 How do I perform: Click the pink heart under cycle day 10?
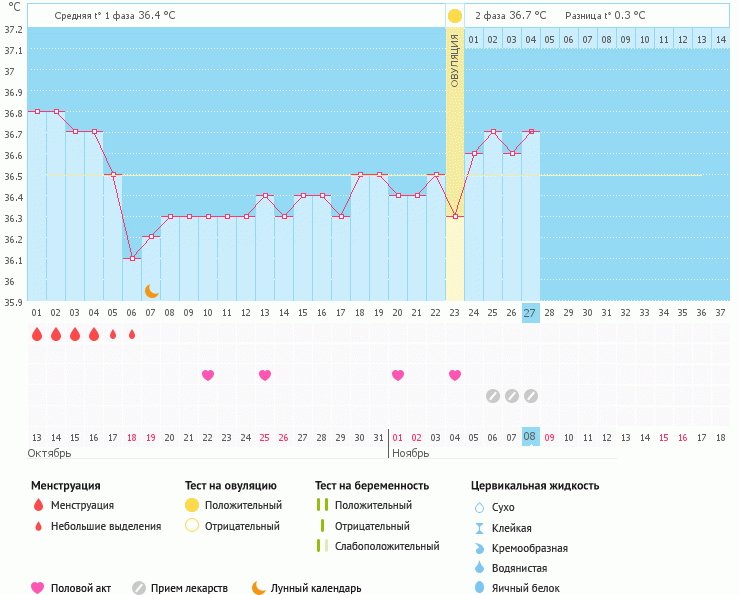coord(208,375)
